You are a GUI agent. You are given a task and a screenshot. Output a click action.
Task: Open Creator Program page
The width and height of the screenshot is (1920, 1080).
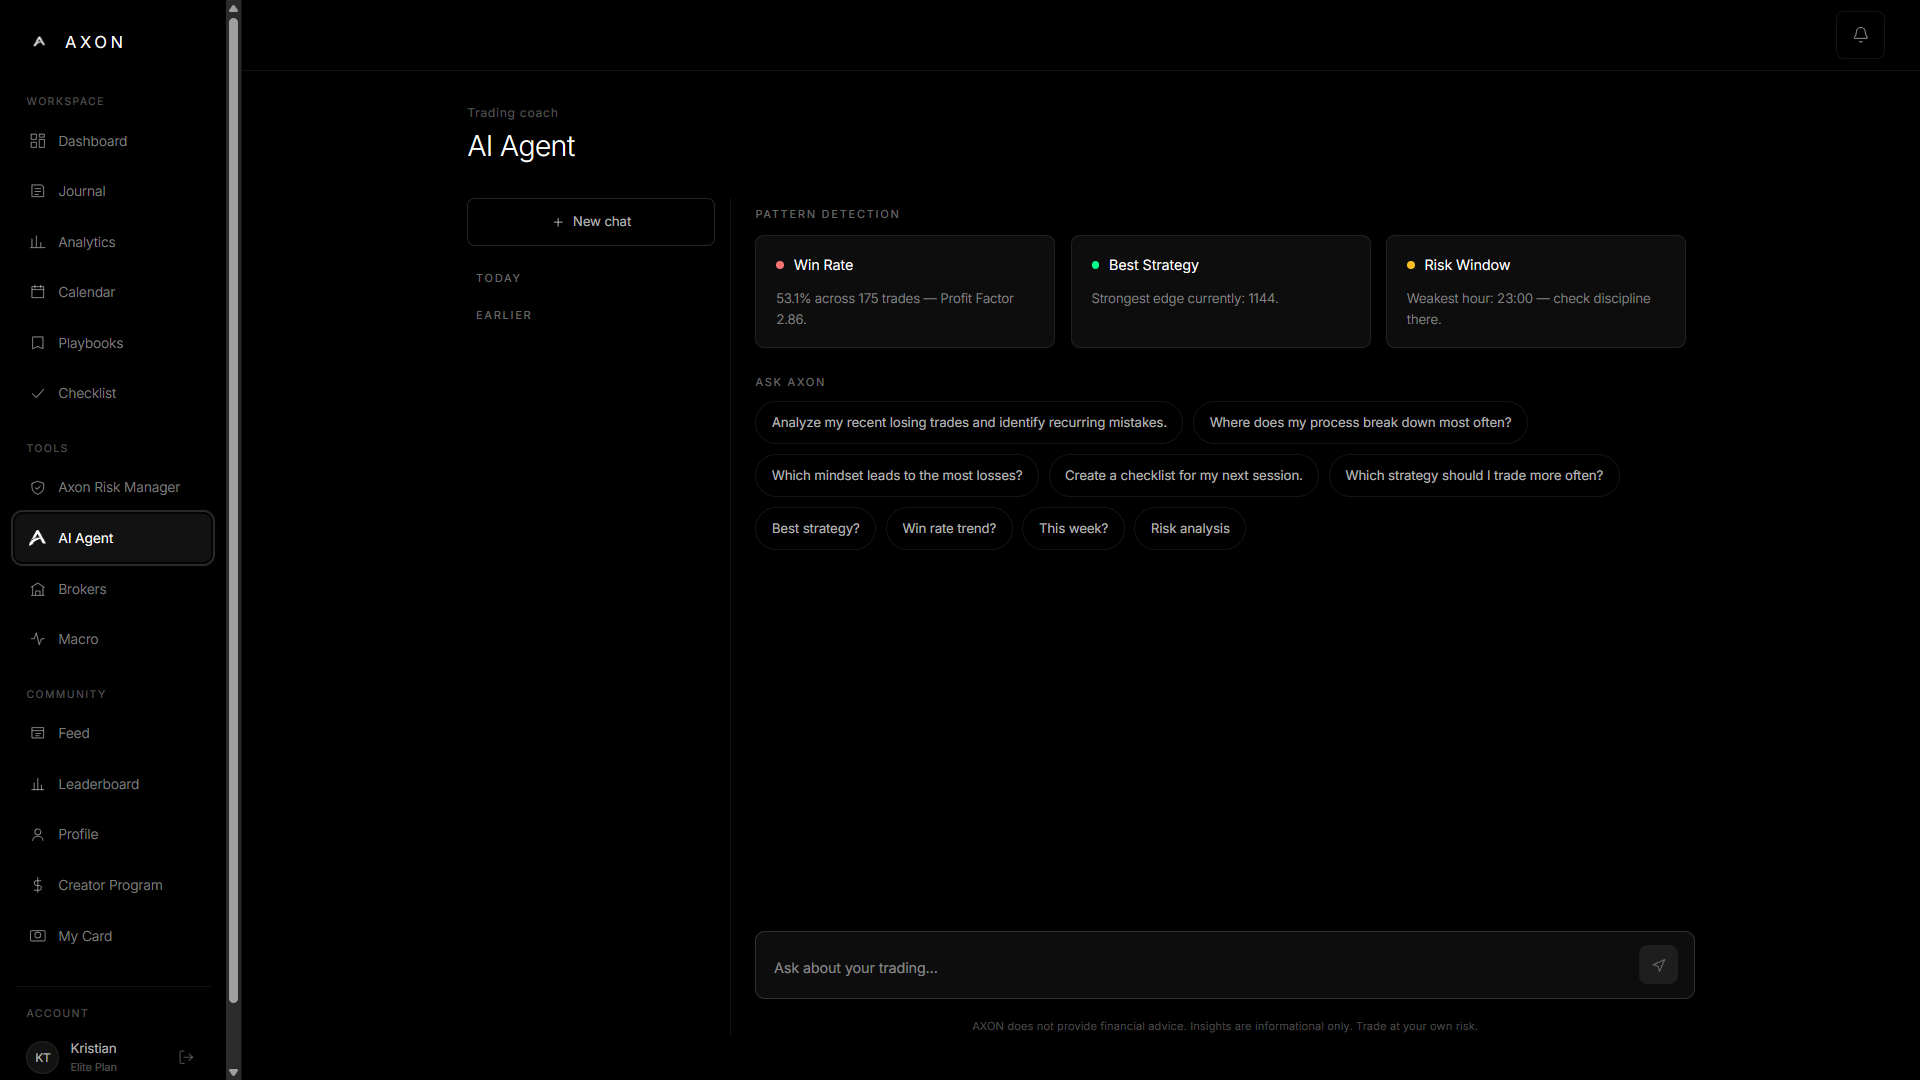pyautogui.click(x=113, y=885)
